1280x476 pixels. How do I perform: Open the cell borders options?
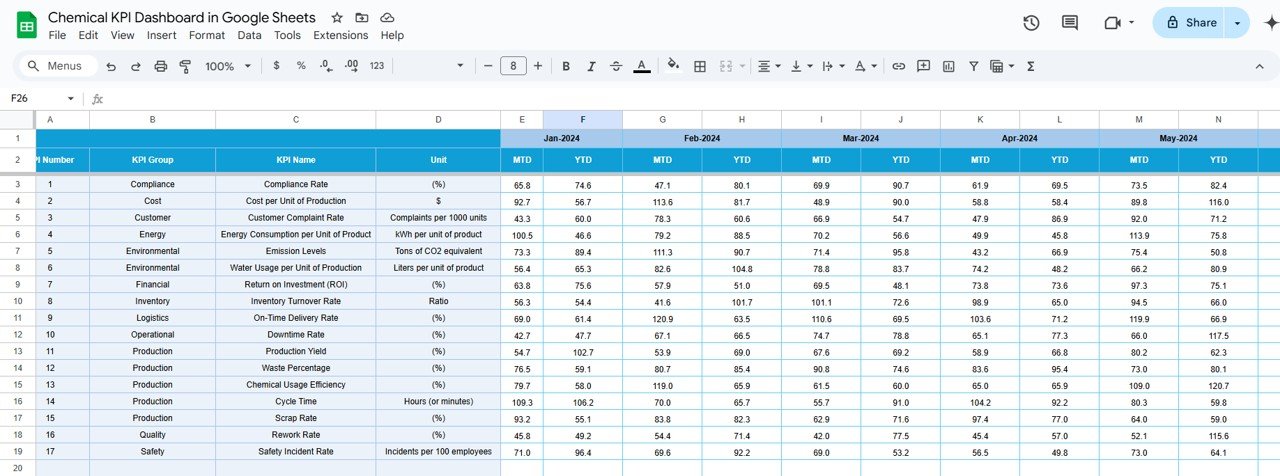tap(700, 66)
